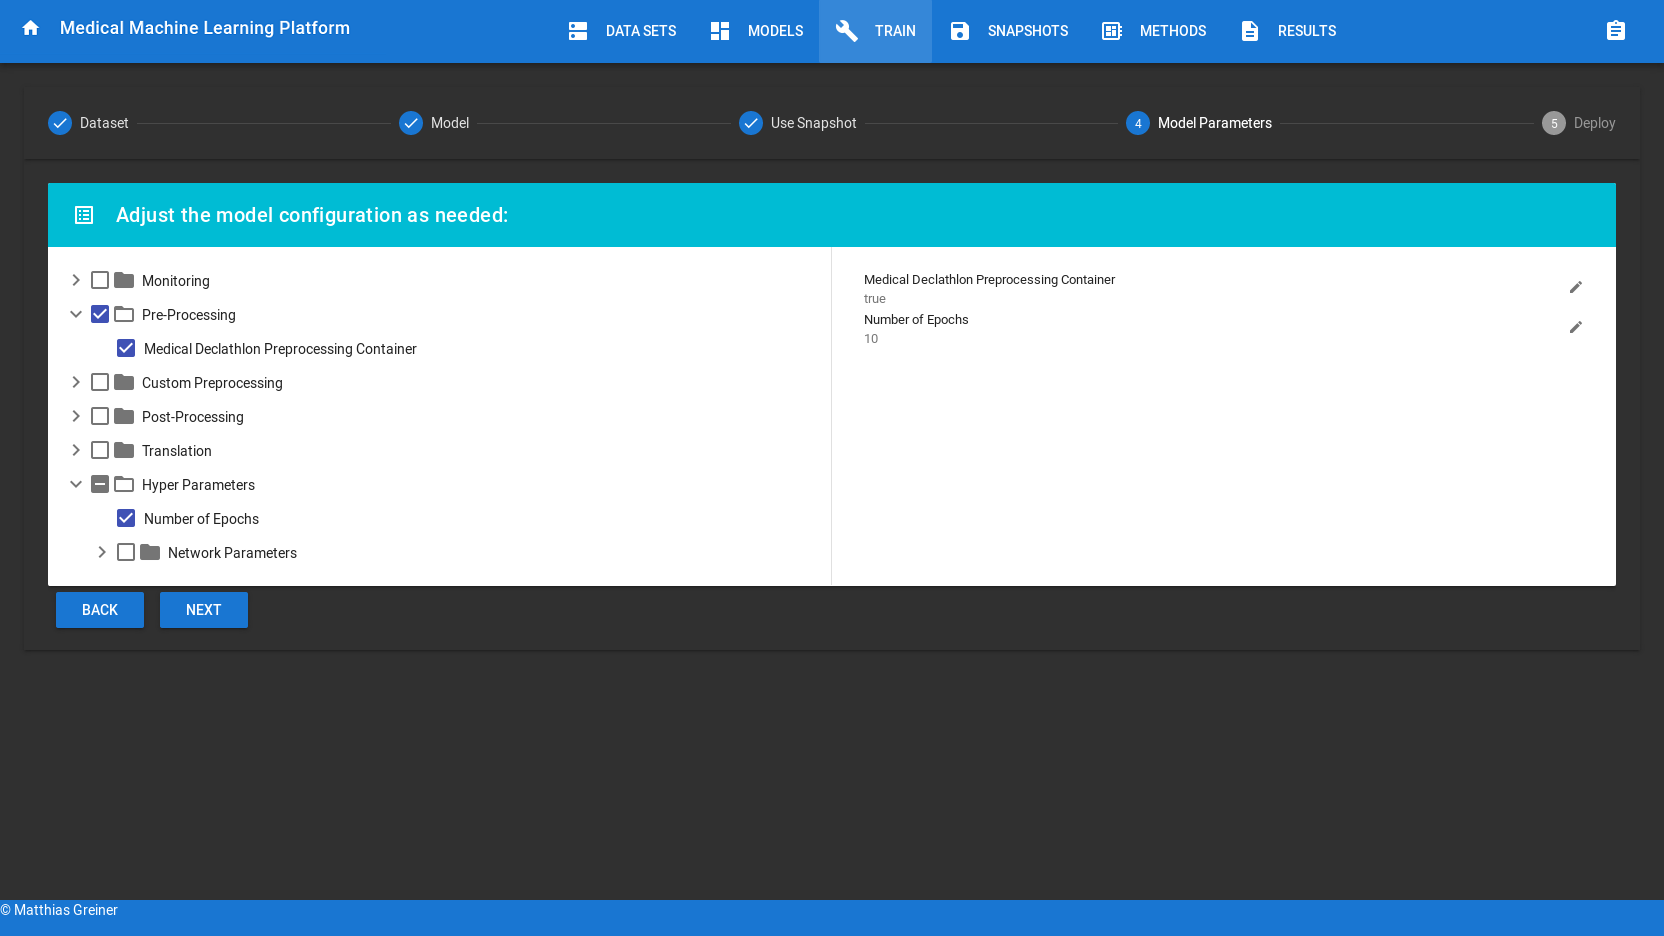Toggle the Hyper Parameters indeterminate checkbox

(100, 484)
